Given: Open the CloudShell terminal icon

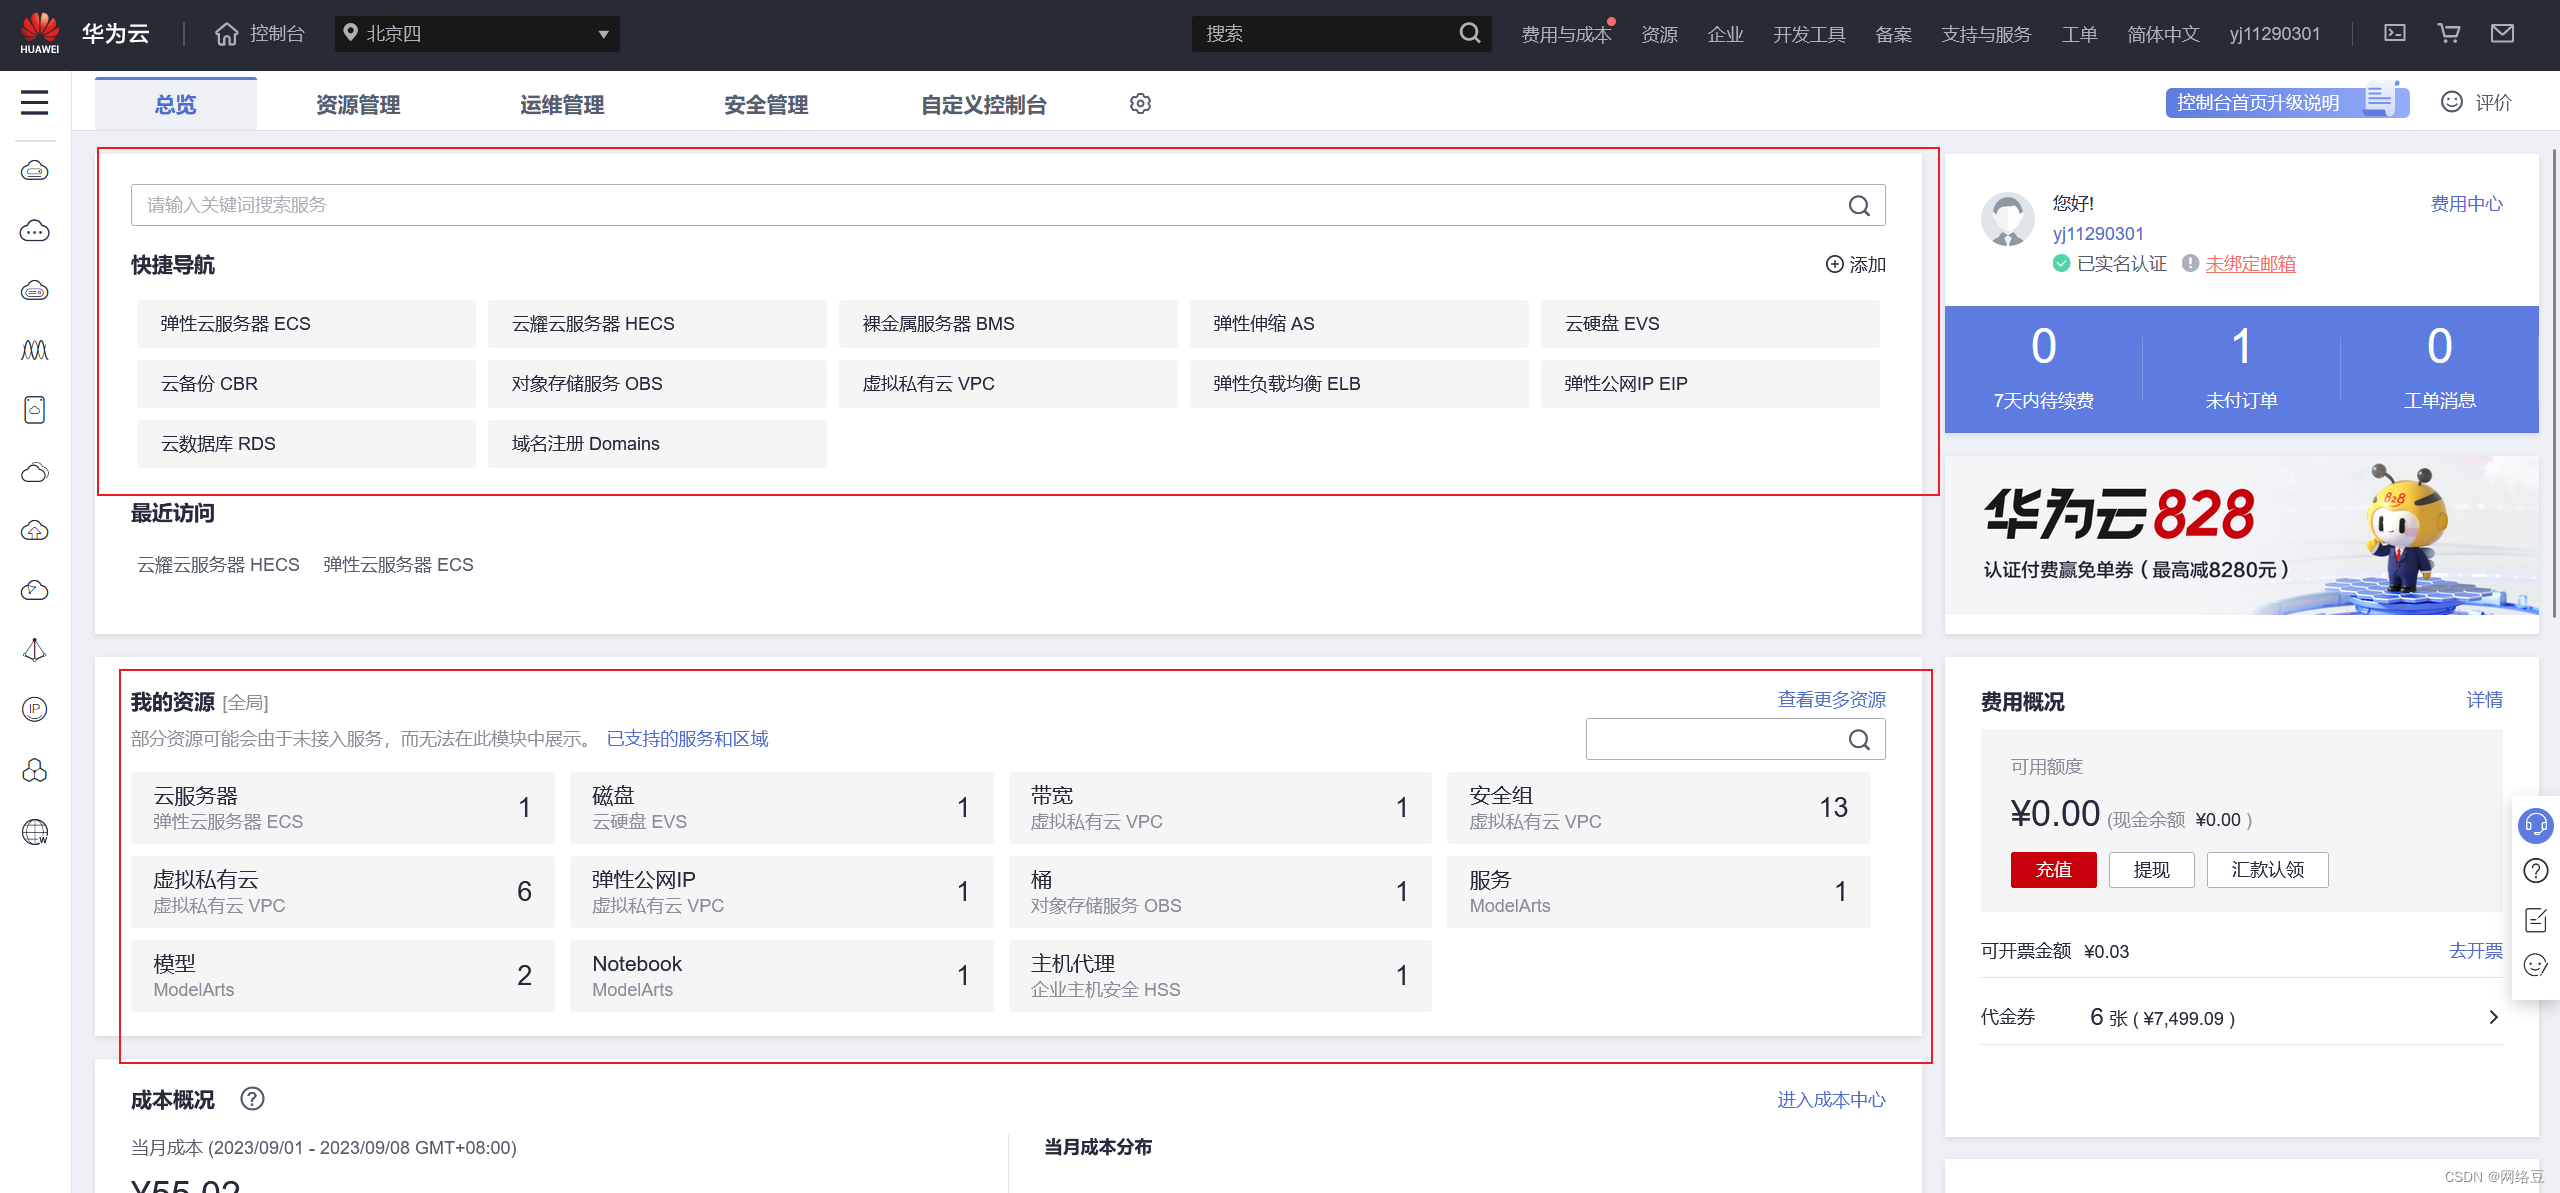Looking at the screenshot, I should [x=2395, y=33].
